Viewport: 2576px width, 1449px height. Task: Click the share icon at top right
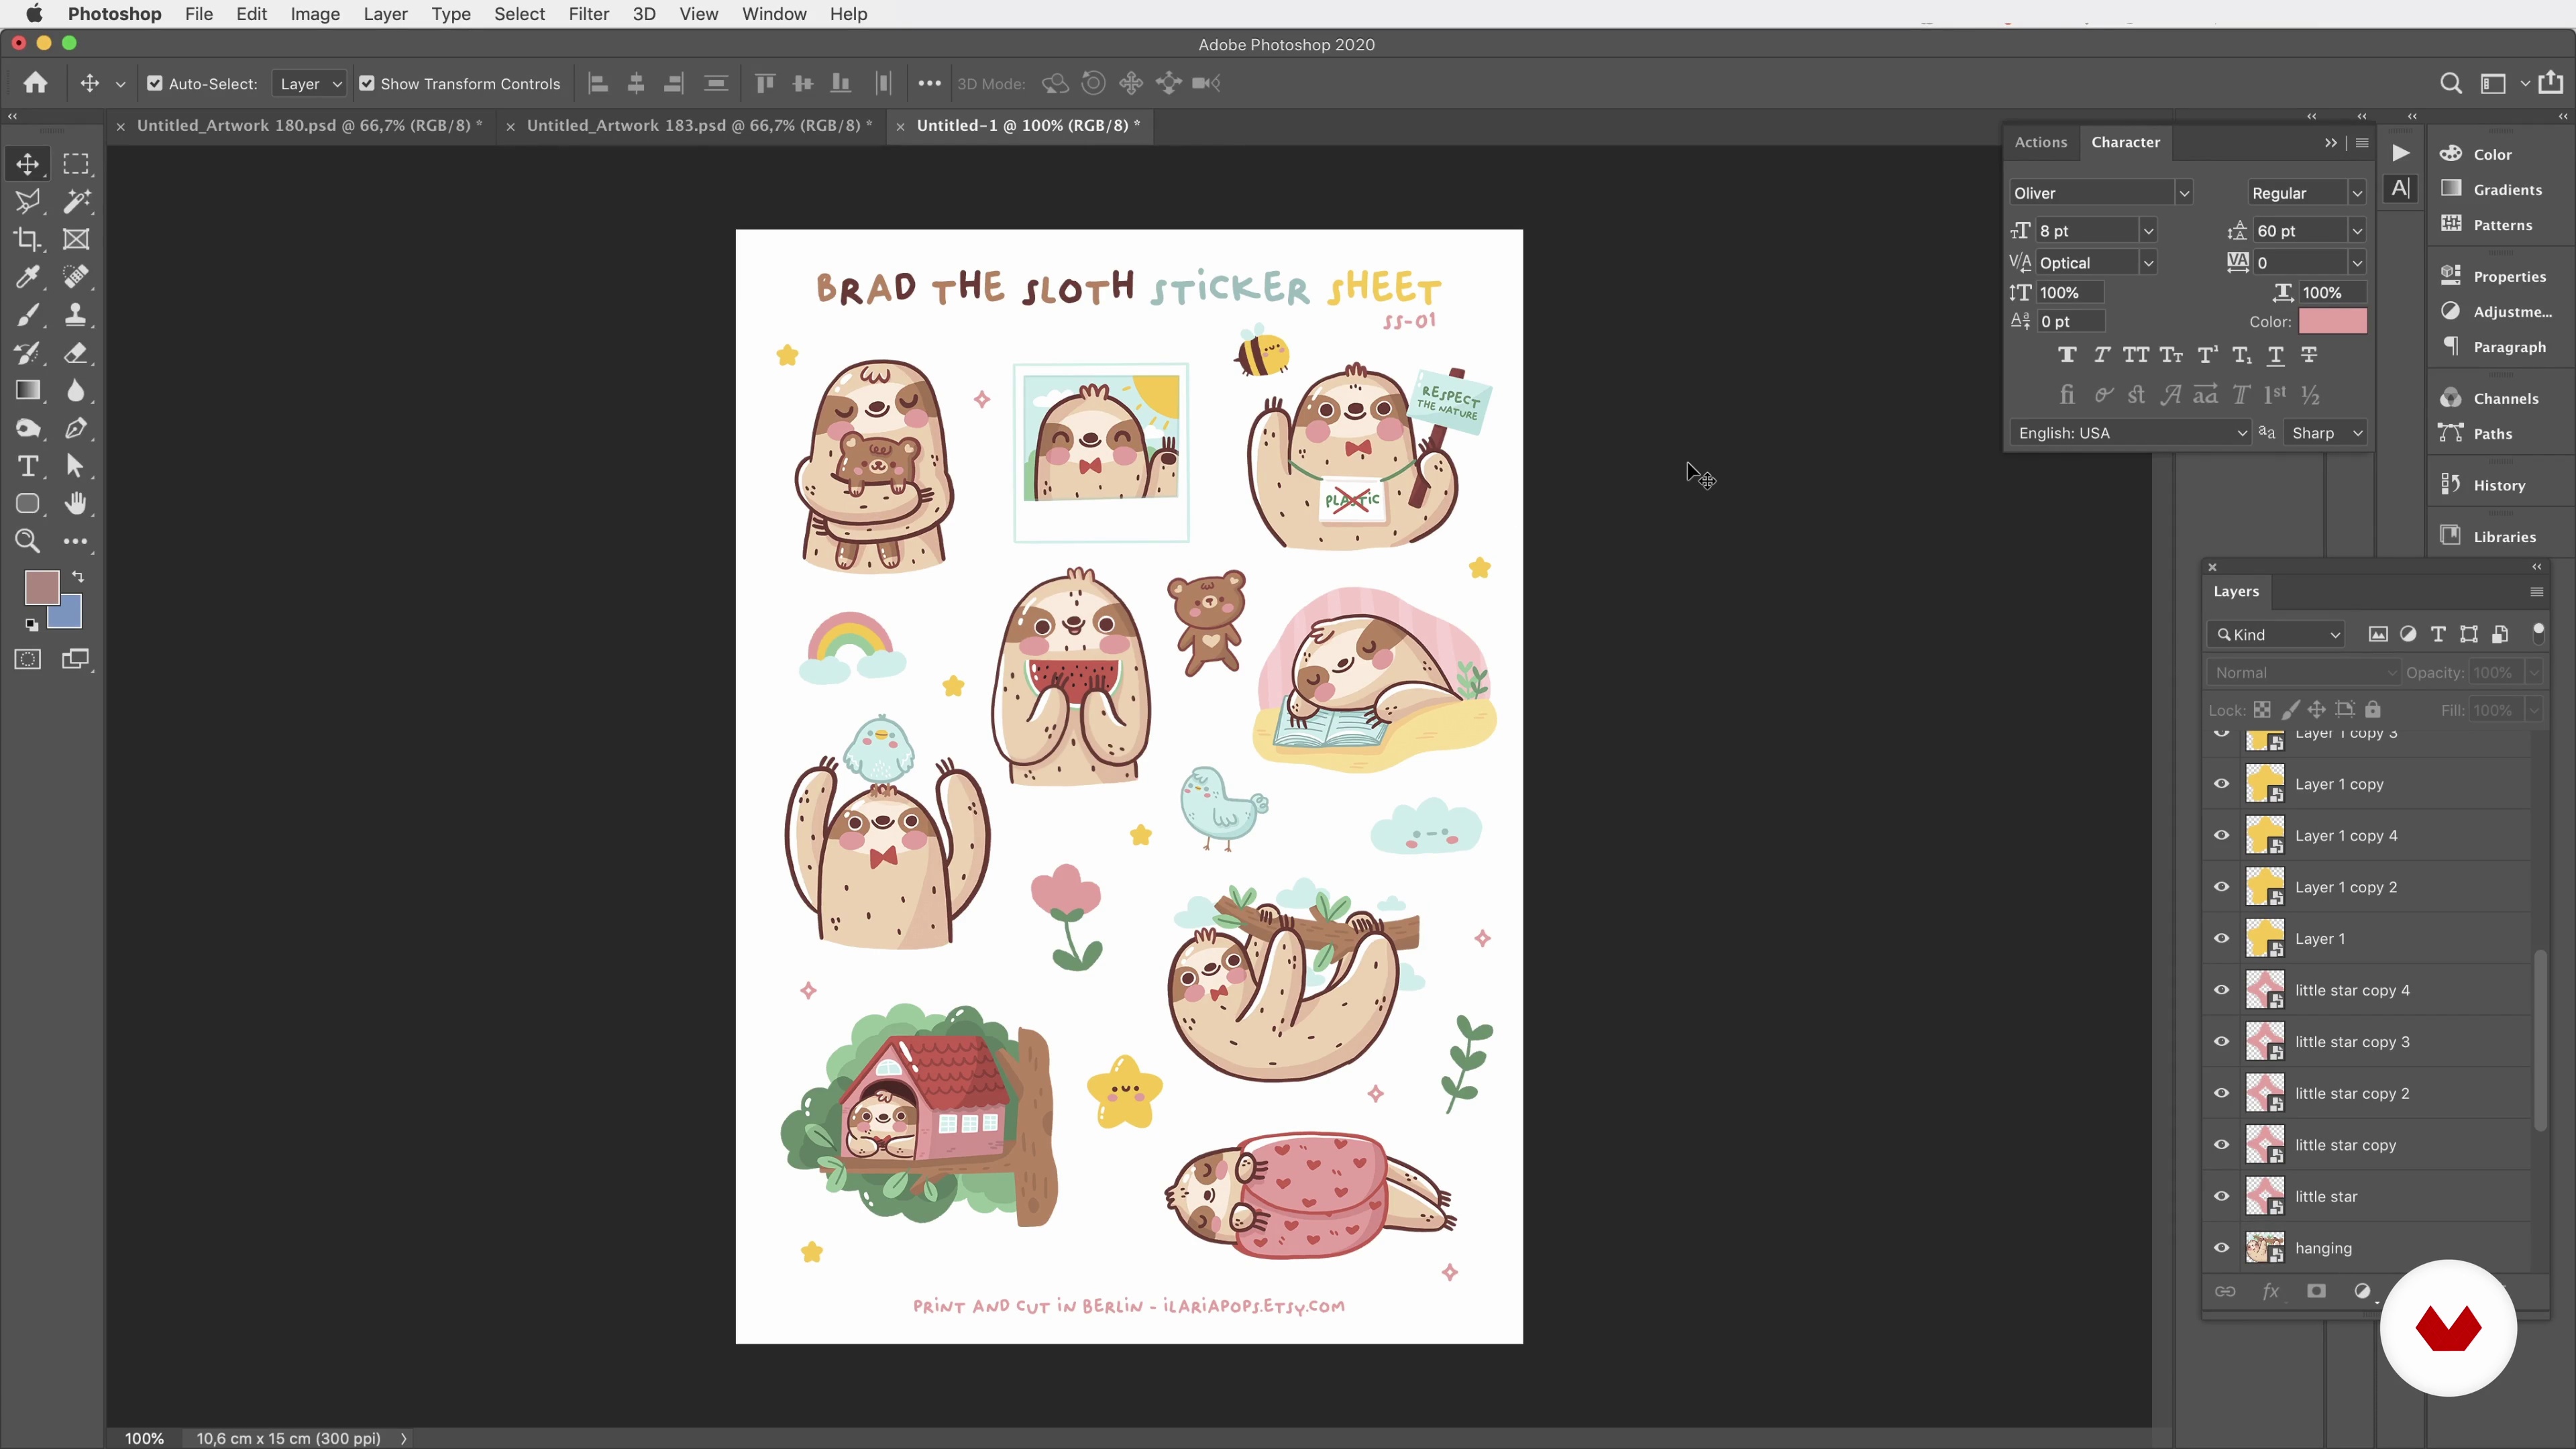[x=2551, y=82]
